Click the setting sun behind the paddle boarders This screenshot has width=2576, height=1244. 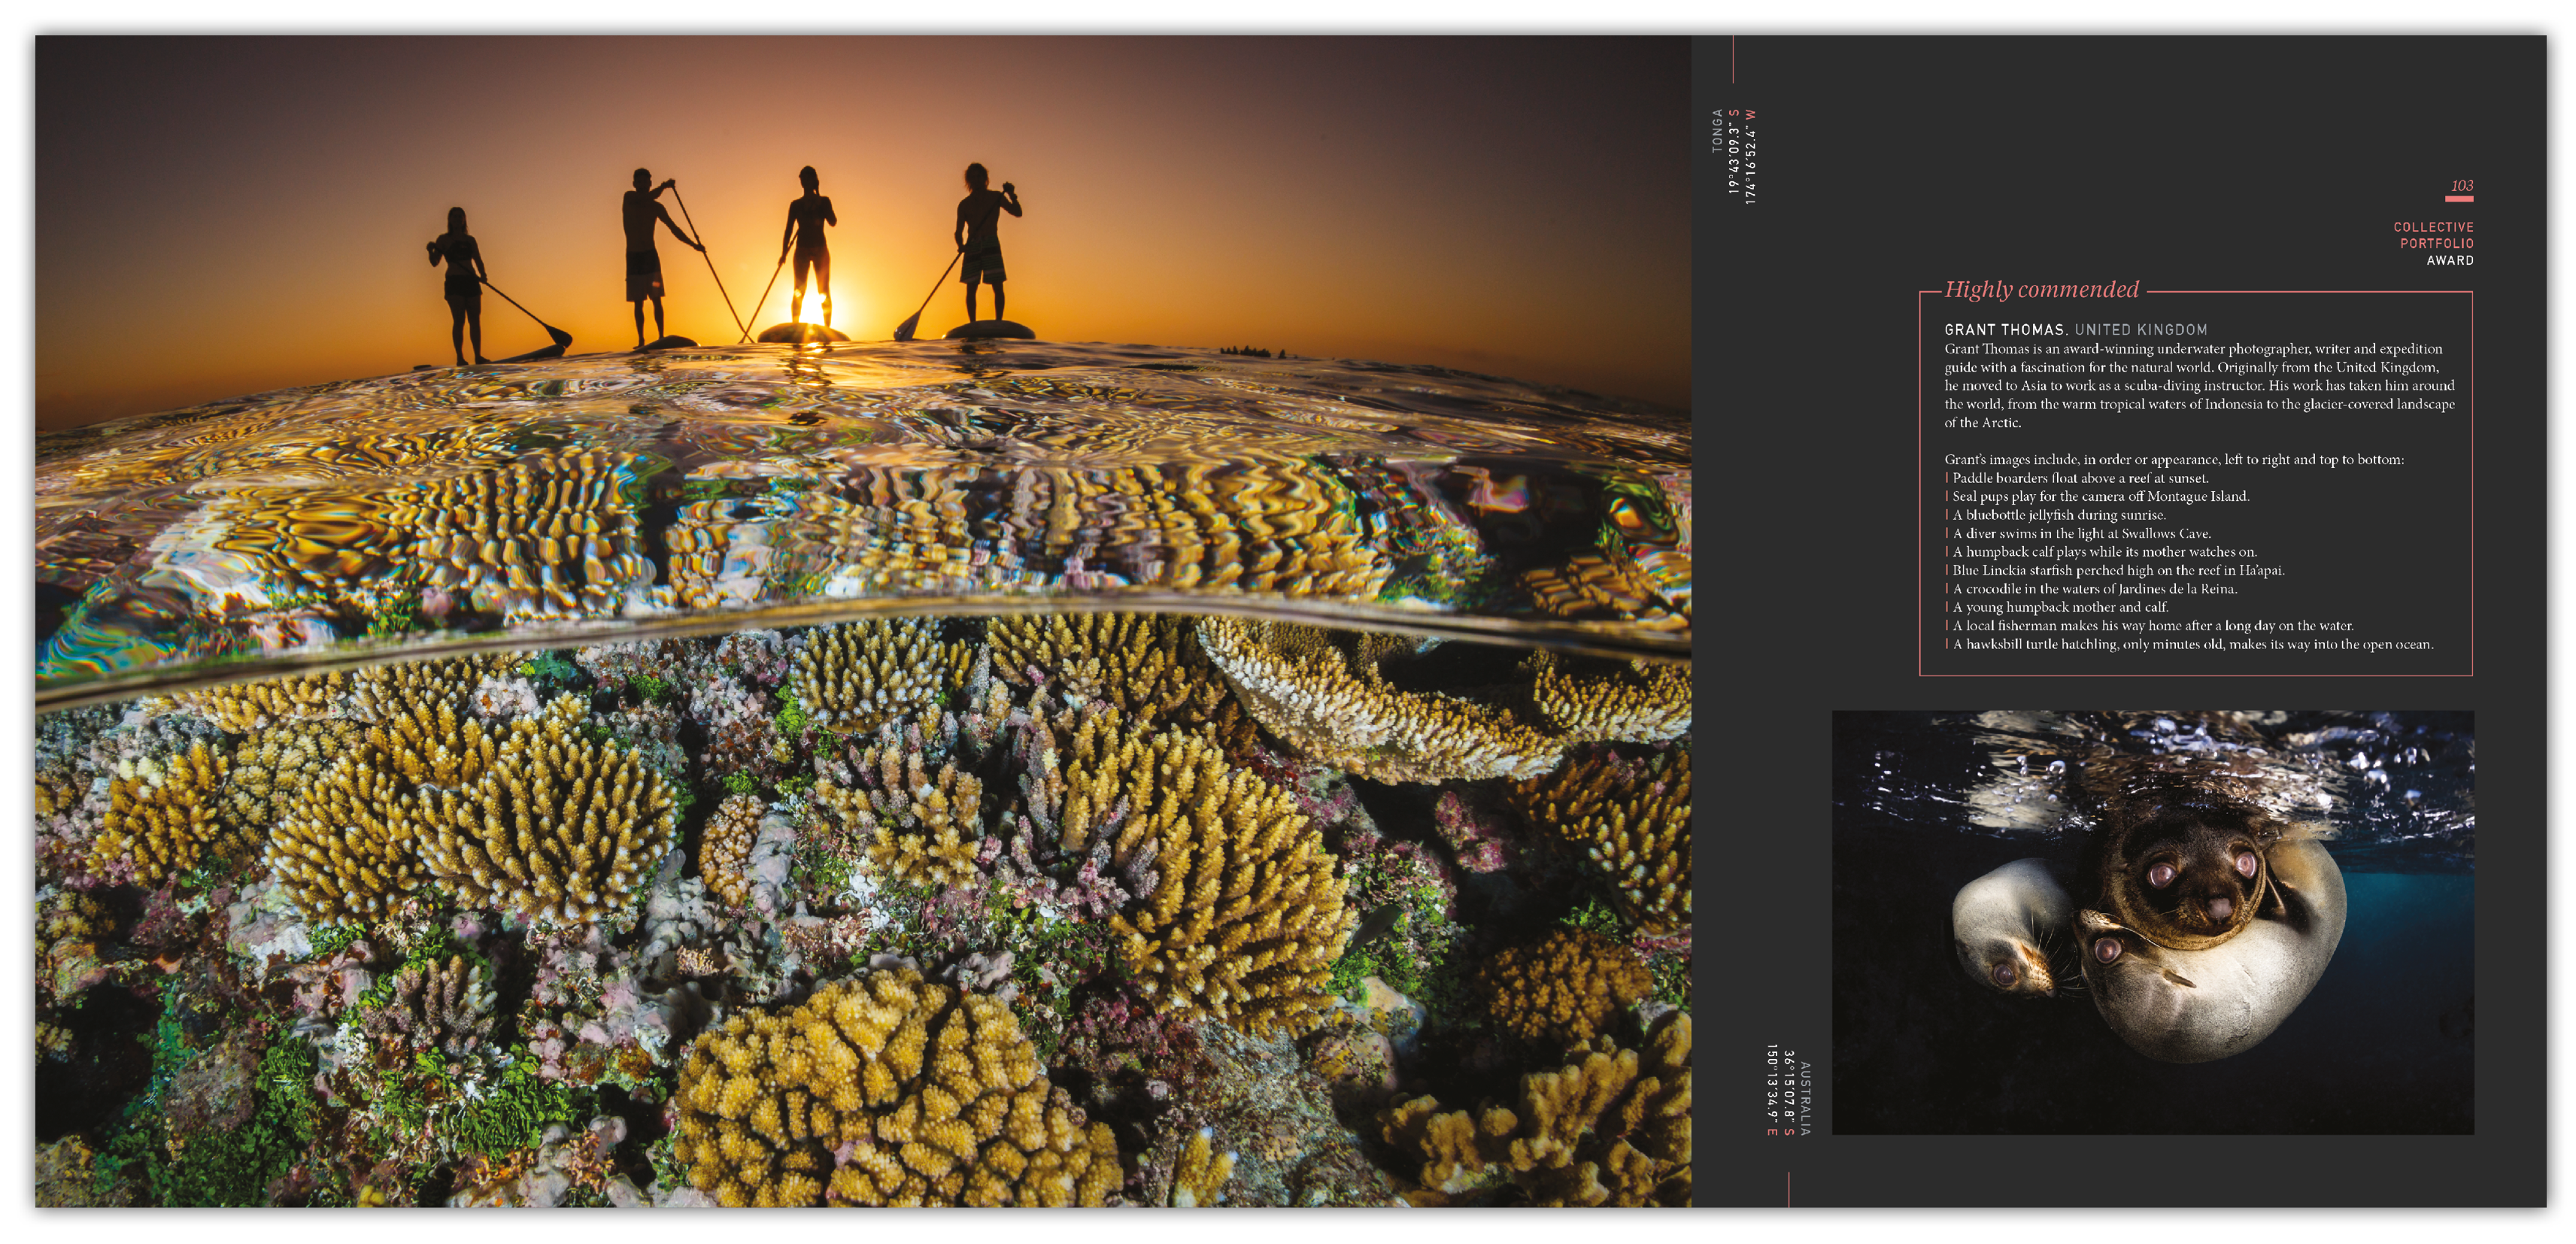coord(812,309)
